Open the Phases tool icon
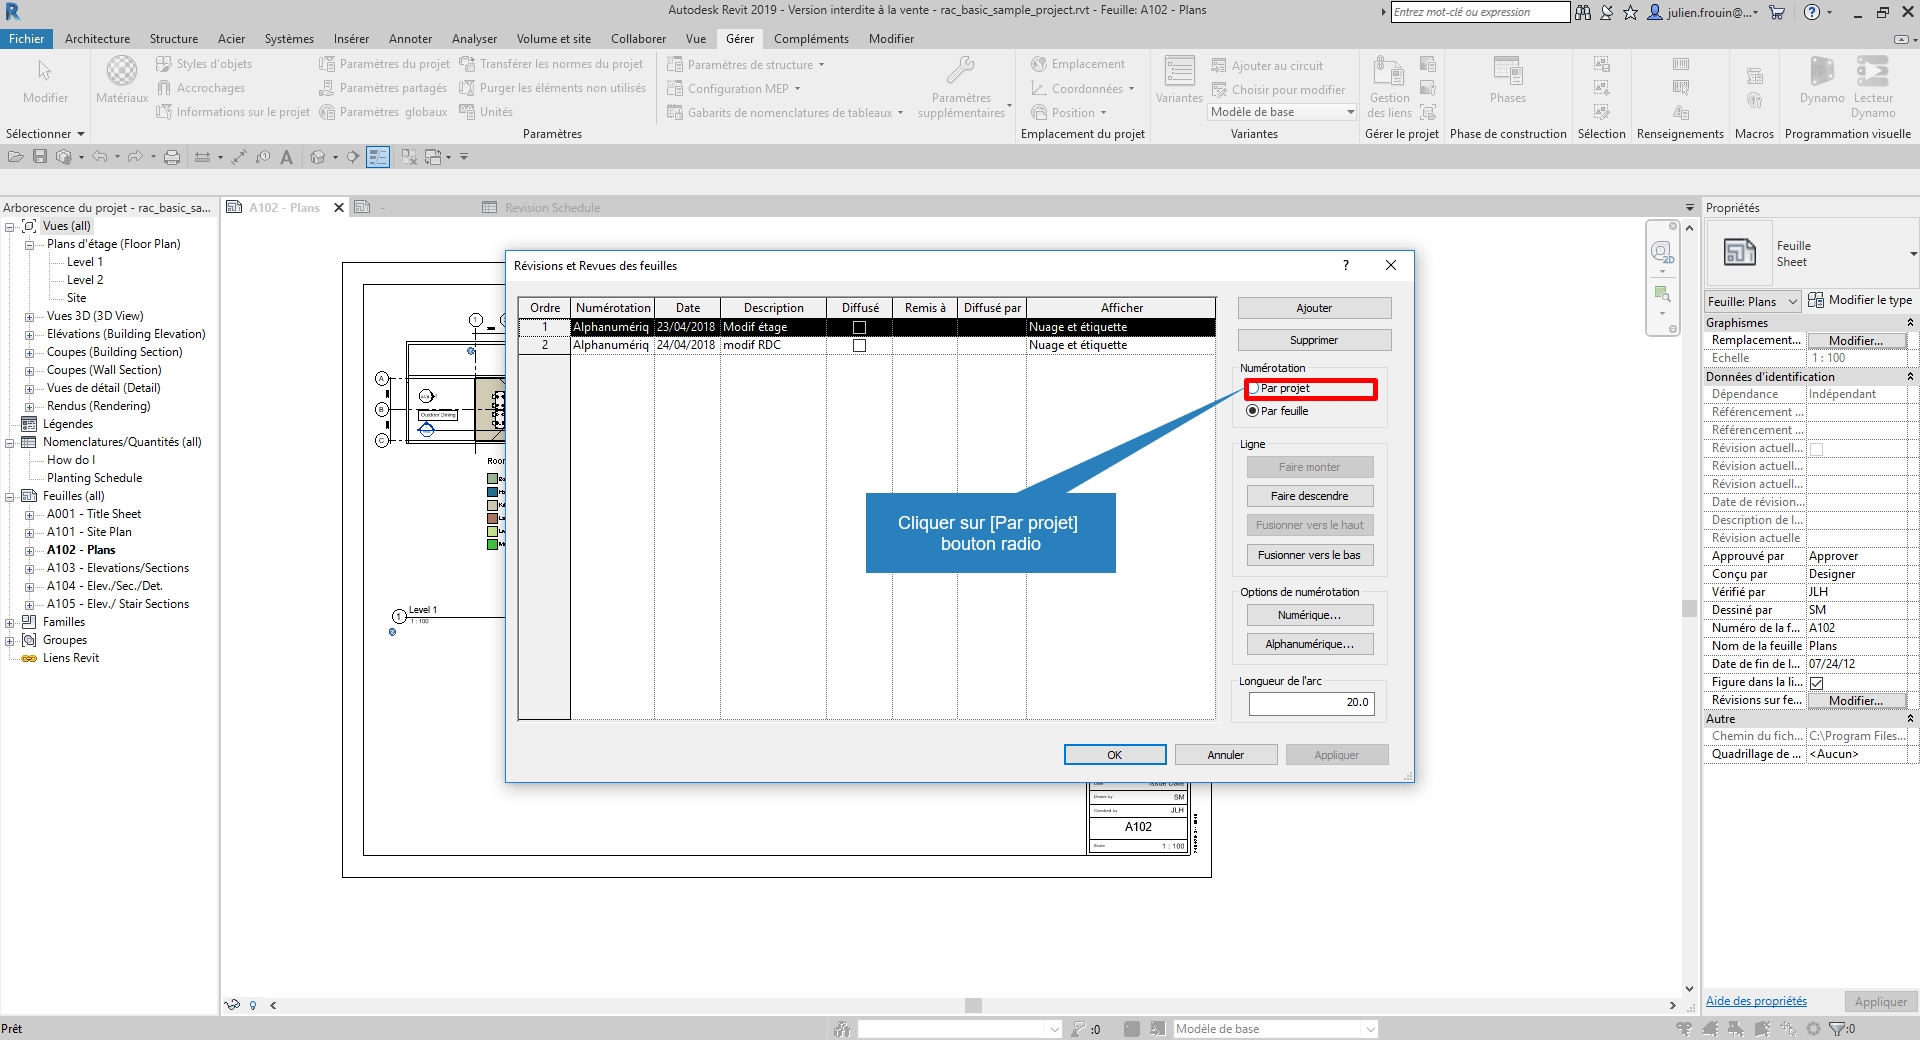Screen dimensions: 1920x1040 (1507, 72)
